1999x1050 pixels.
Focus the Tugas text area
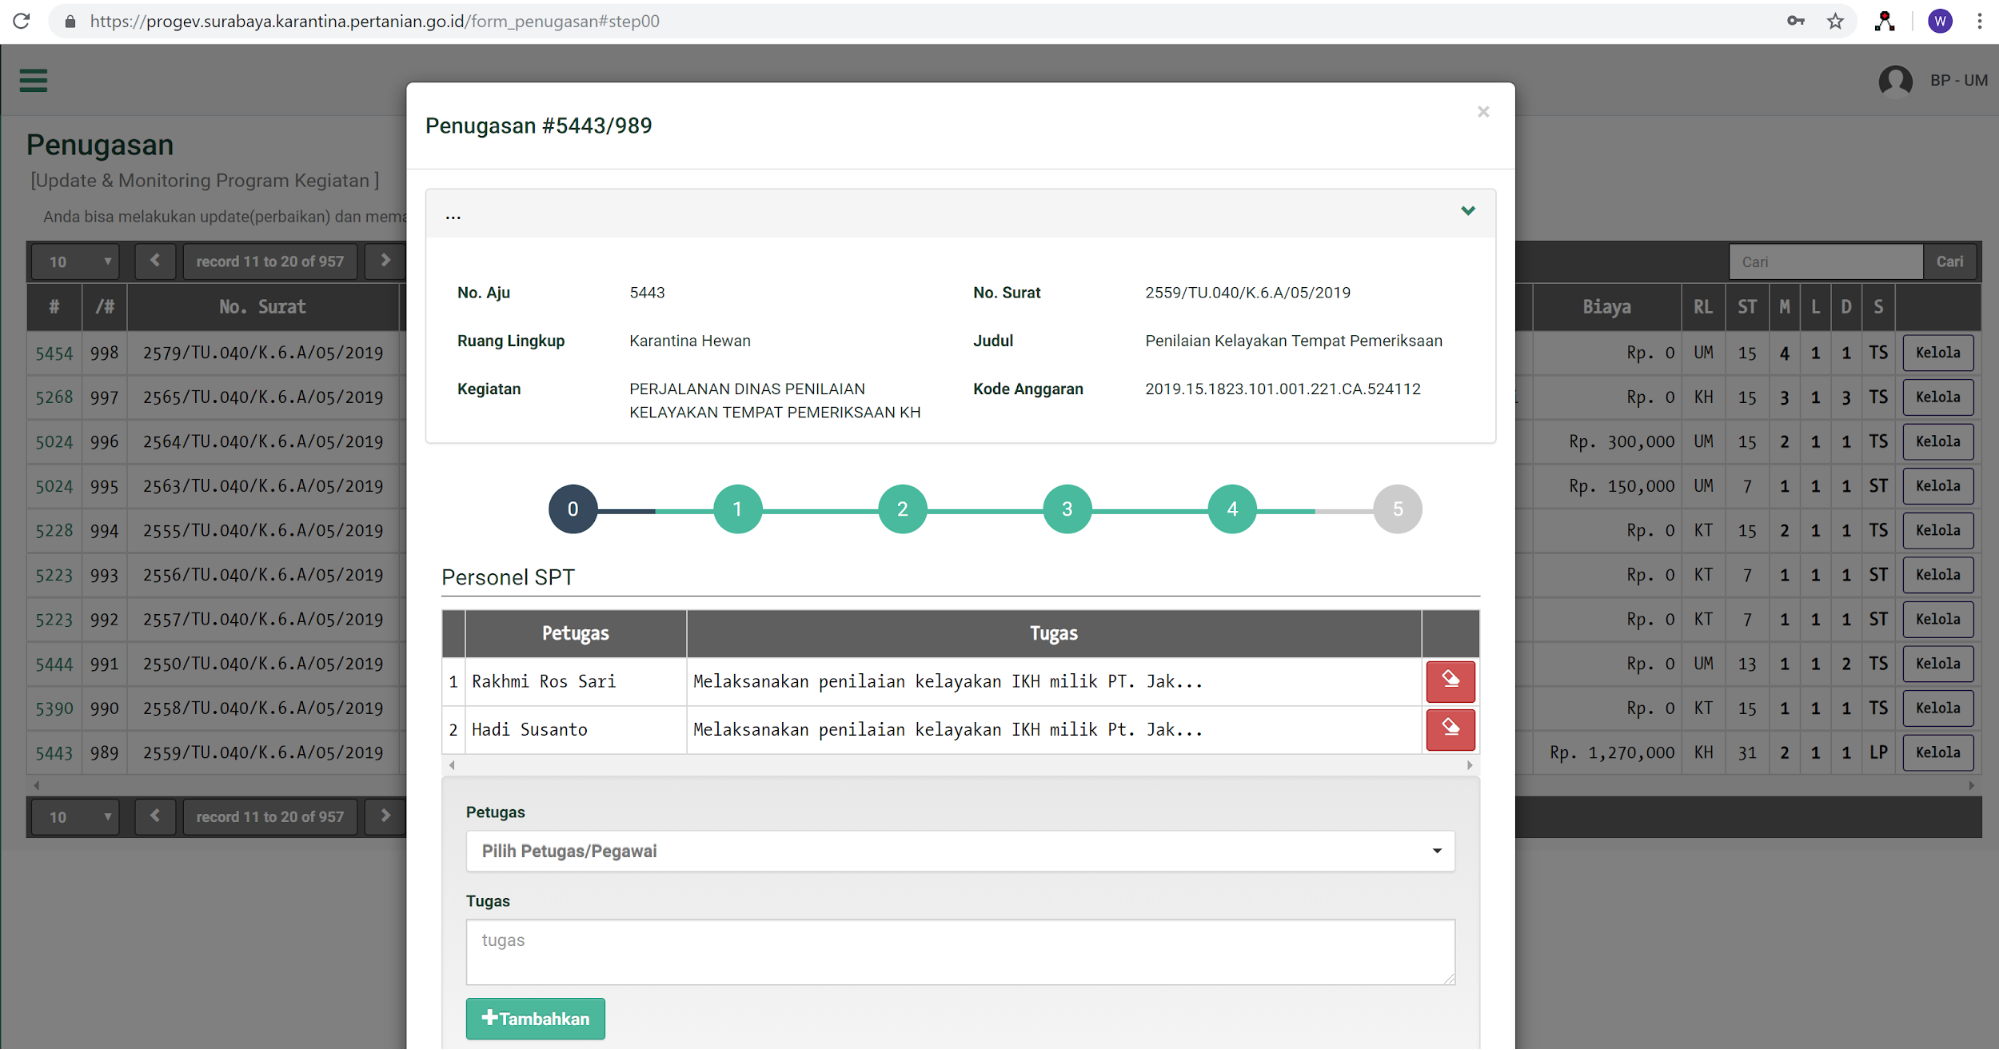(959, 951)
